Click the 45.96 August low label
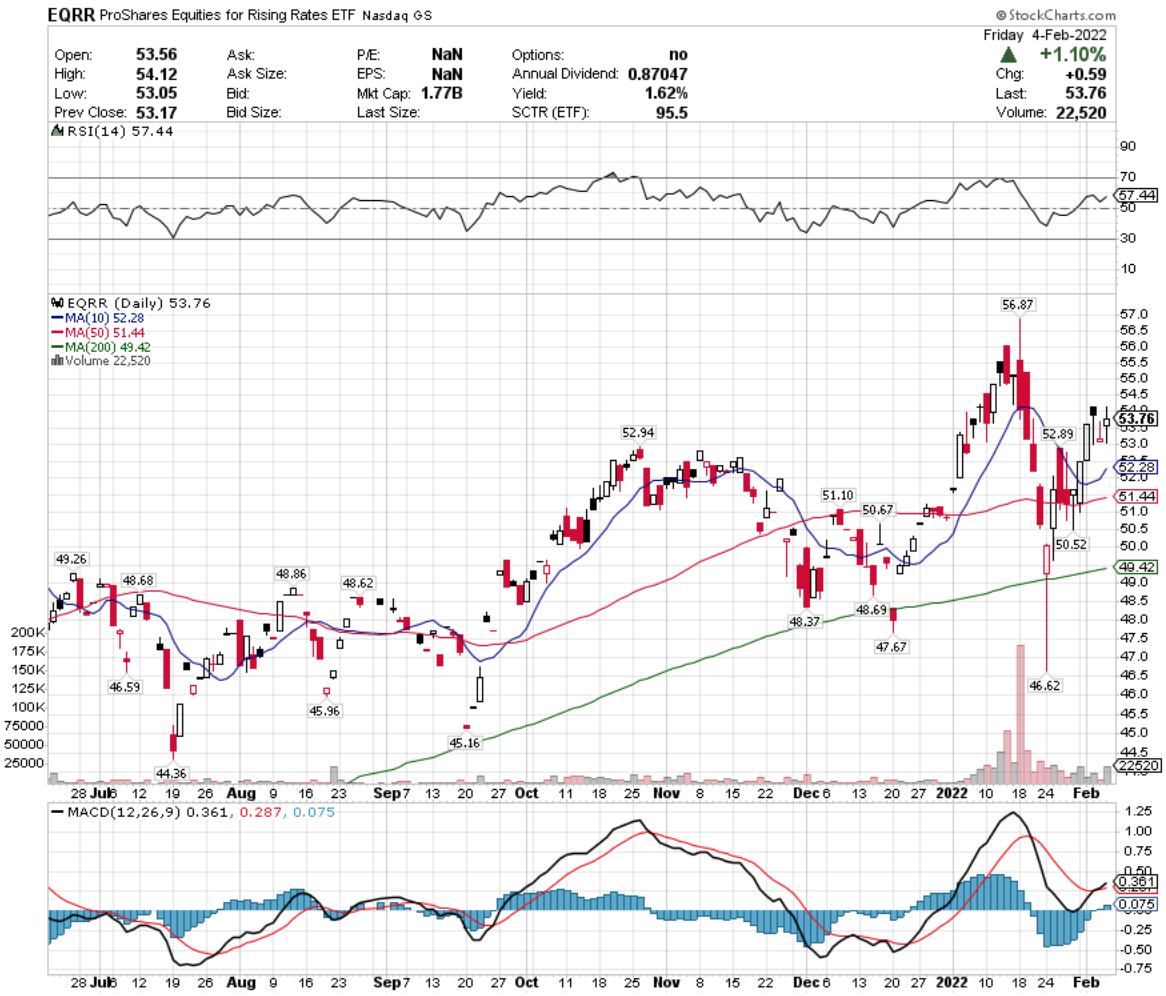 [x=325, y=711]
